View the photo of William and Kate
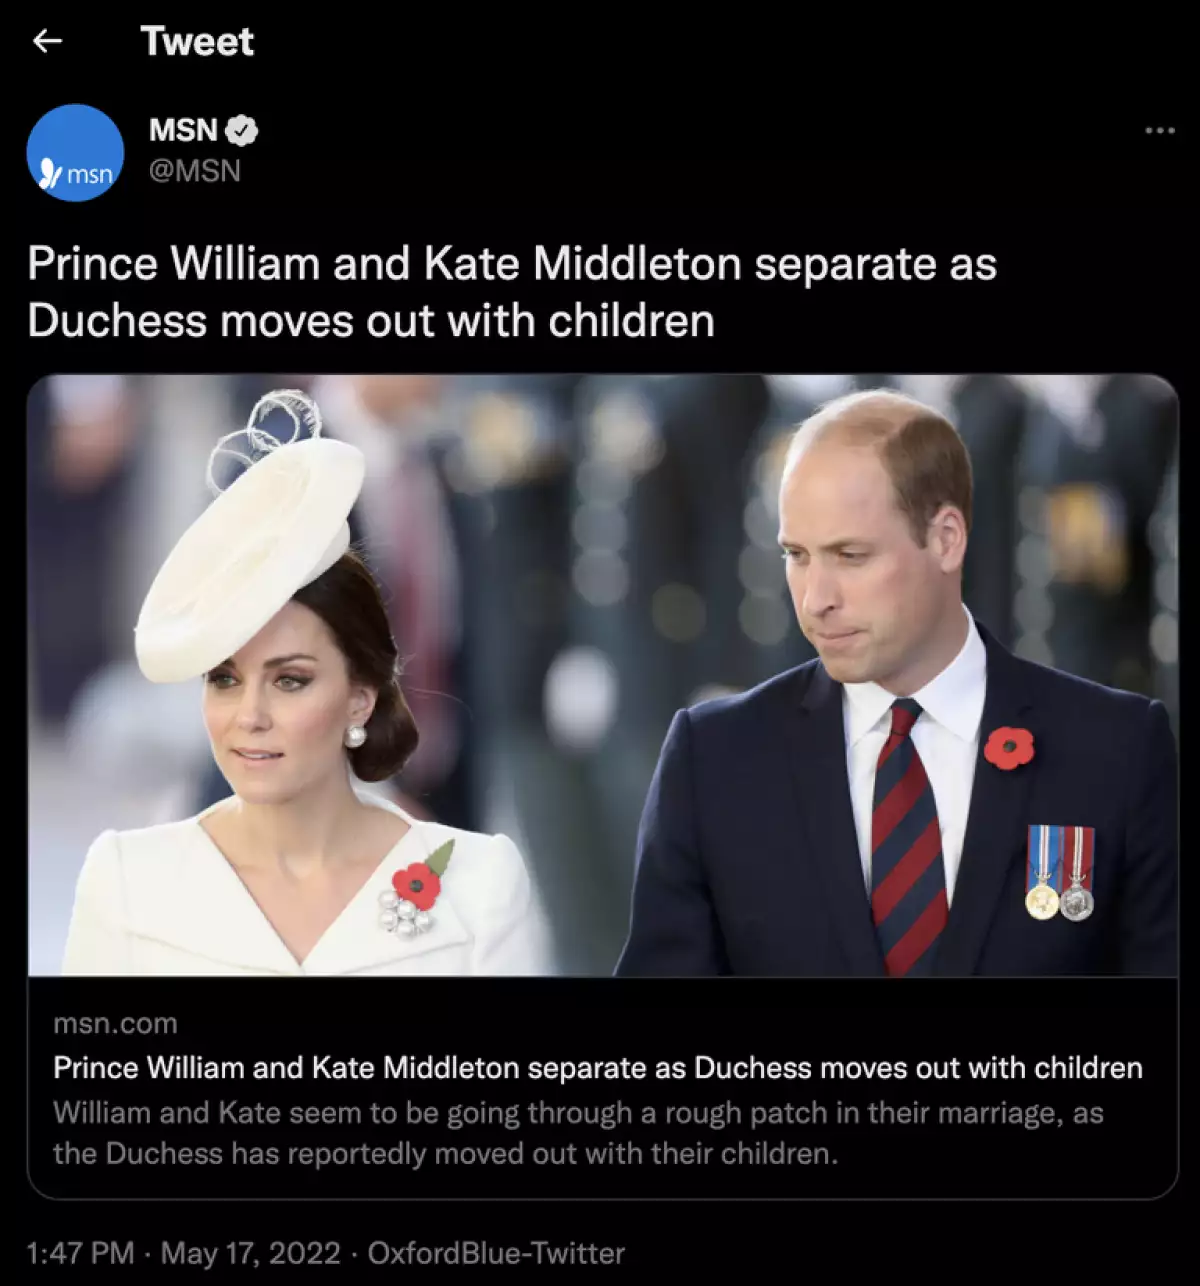Screen dimensions: 1200x1286 tap(600, 680)
